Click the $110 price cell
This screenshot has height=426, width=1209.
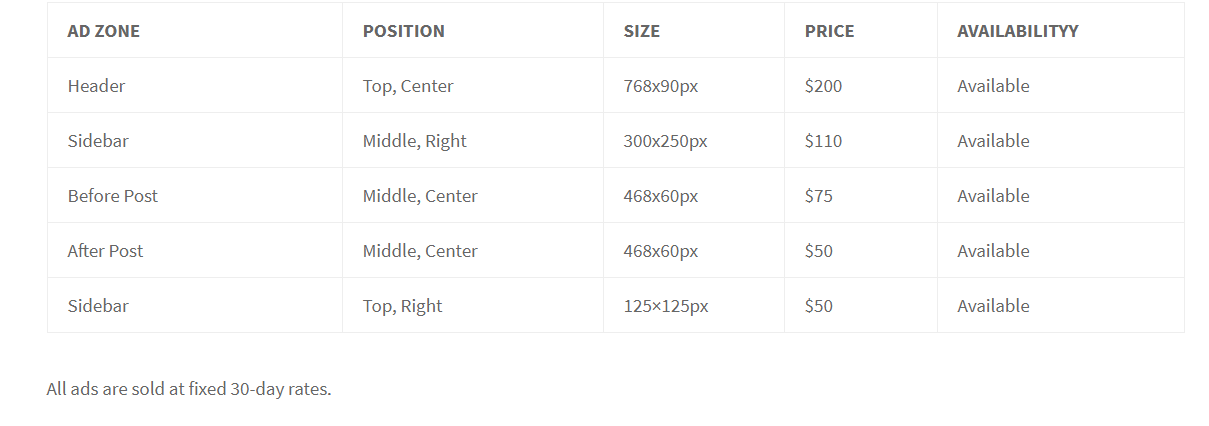pyautogui.click(x=861, y=141)
